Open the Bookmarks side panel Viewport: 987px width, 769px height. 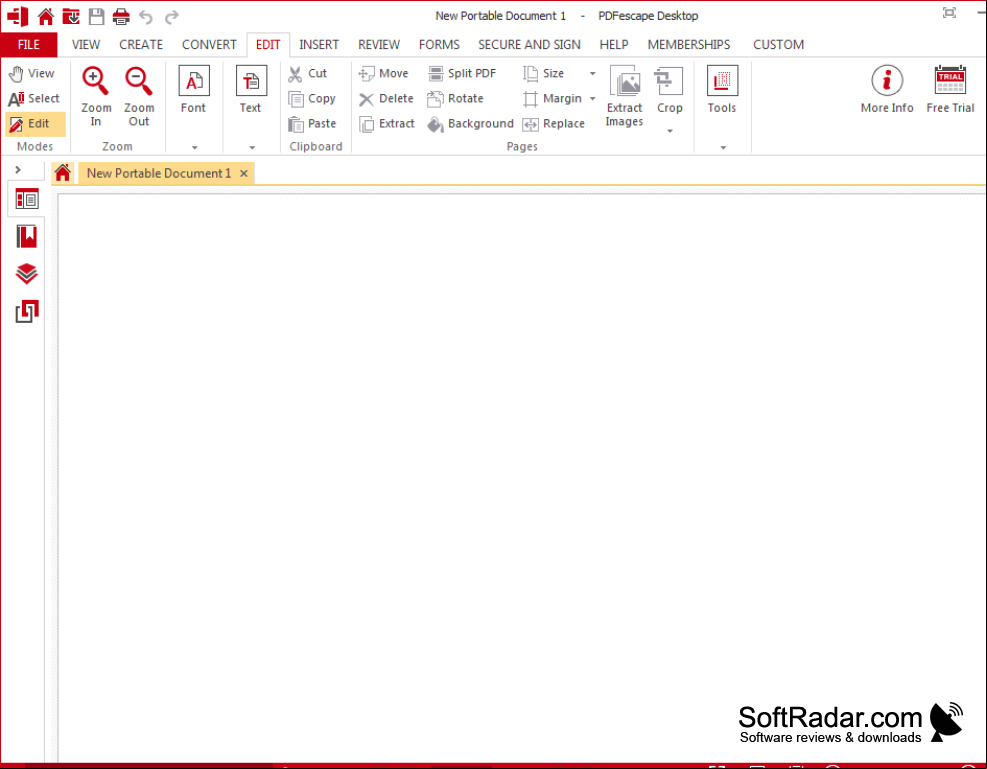26,237
